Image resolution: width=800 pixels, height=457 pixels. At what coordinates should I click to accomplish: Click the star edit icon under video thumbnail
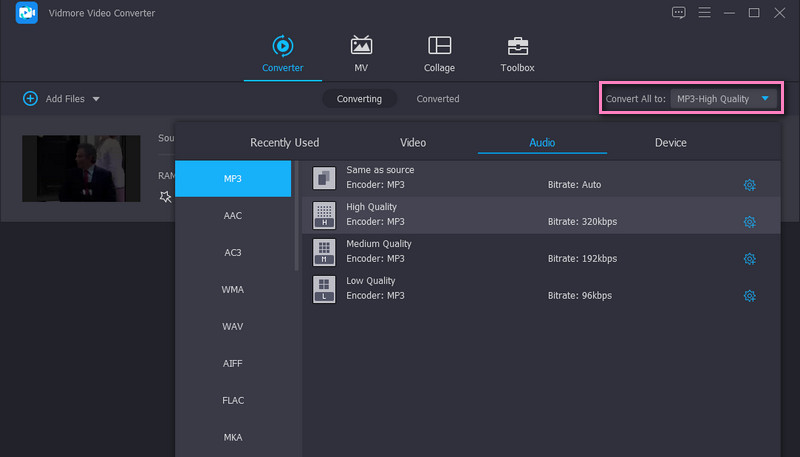(x=165, y=197)
